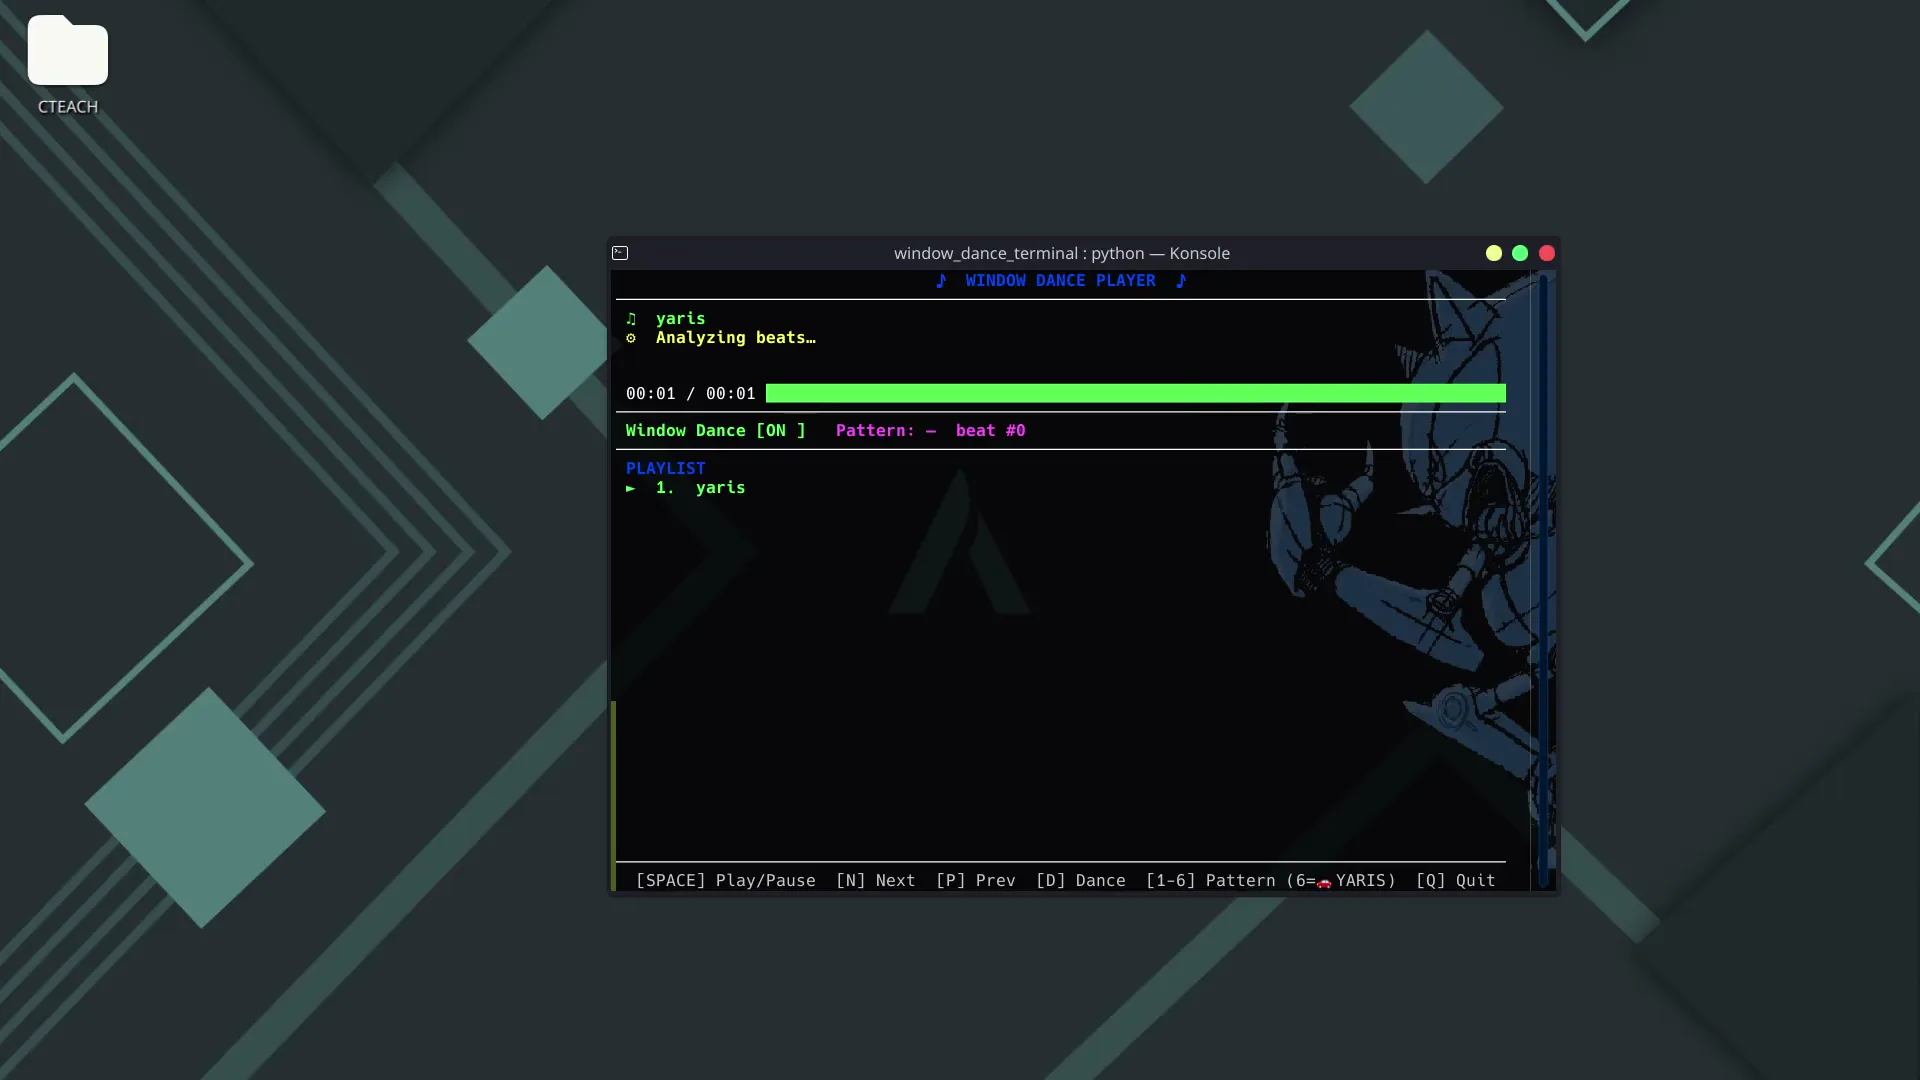This screenshot has width=1920, height=1080.
Task: Click the Konsole window title text
Action: point(1061,254)
